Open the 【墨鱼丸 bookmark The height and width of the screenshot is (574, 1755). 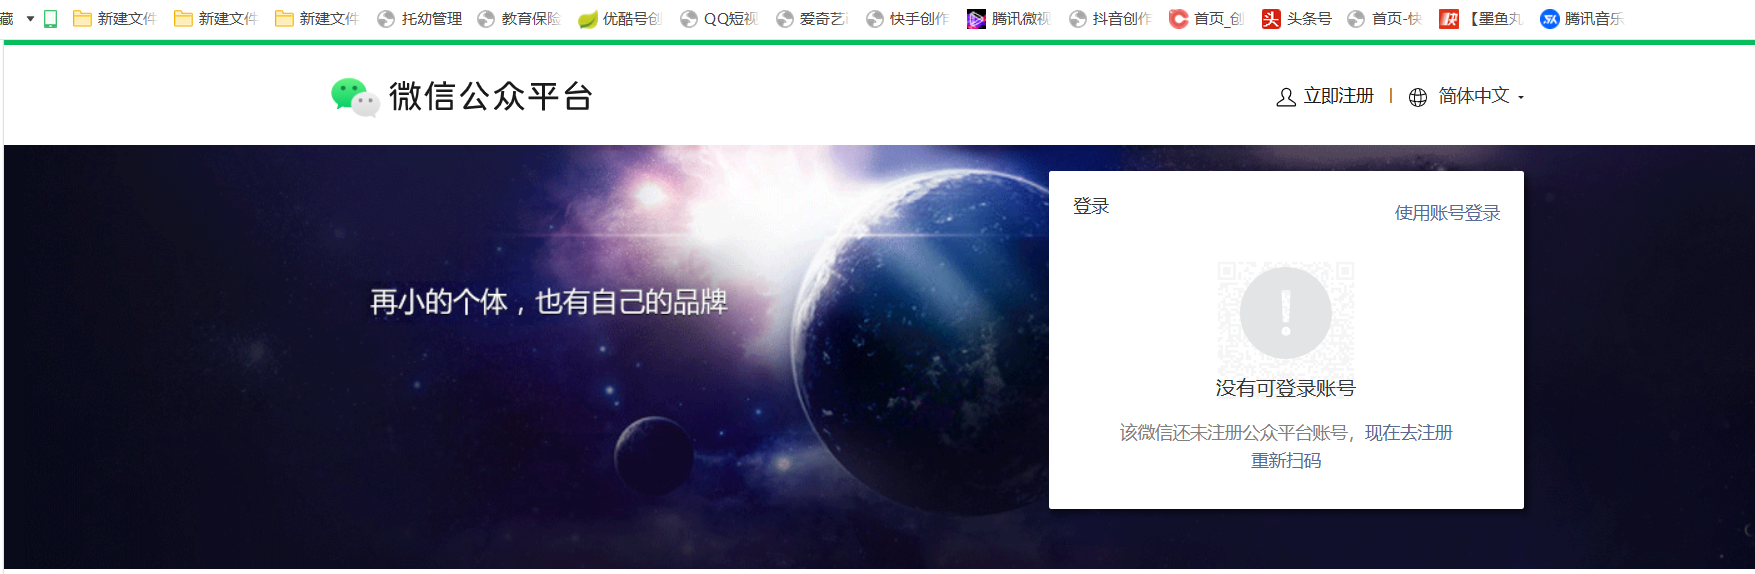click(x=1480, y=19)
